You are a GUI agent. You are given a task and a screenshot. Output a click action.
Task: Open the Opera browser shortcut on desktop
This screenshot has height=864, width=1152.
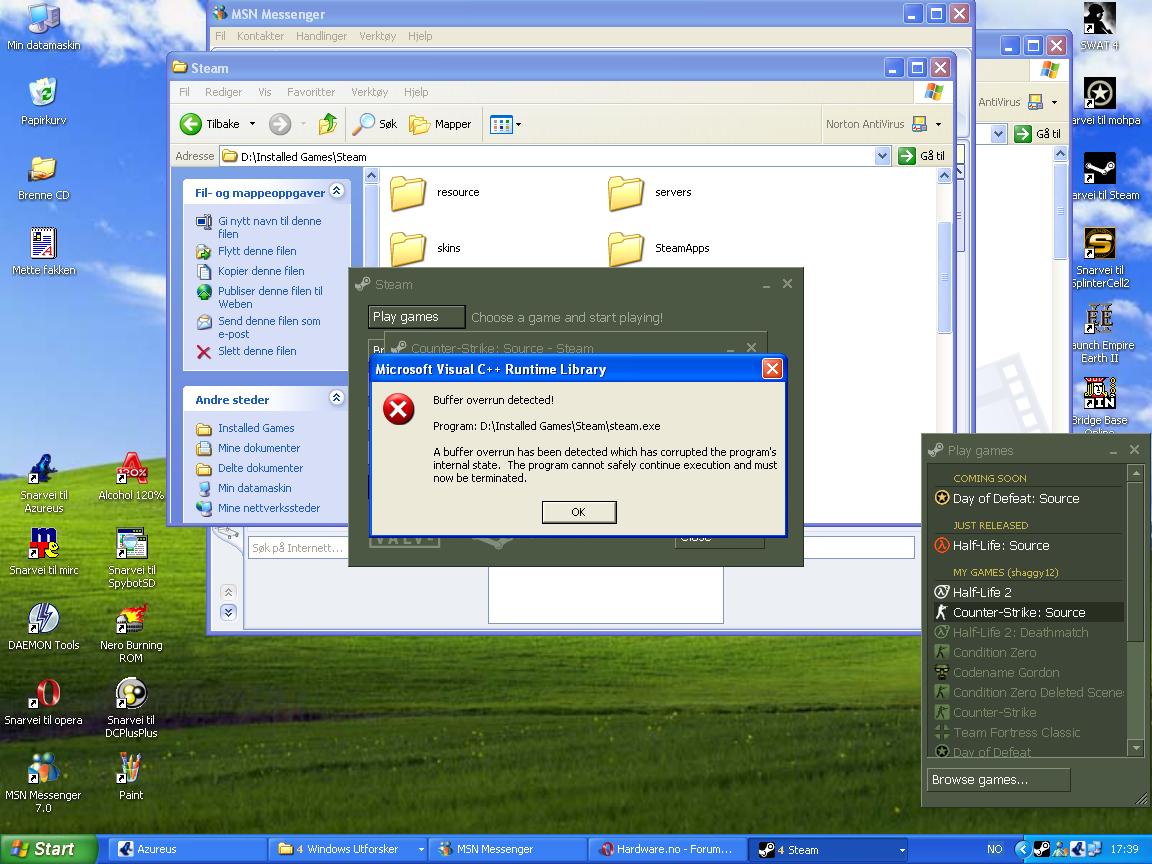click(43, 695)
